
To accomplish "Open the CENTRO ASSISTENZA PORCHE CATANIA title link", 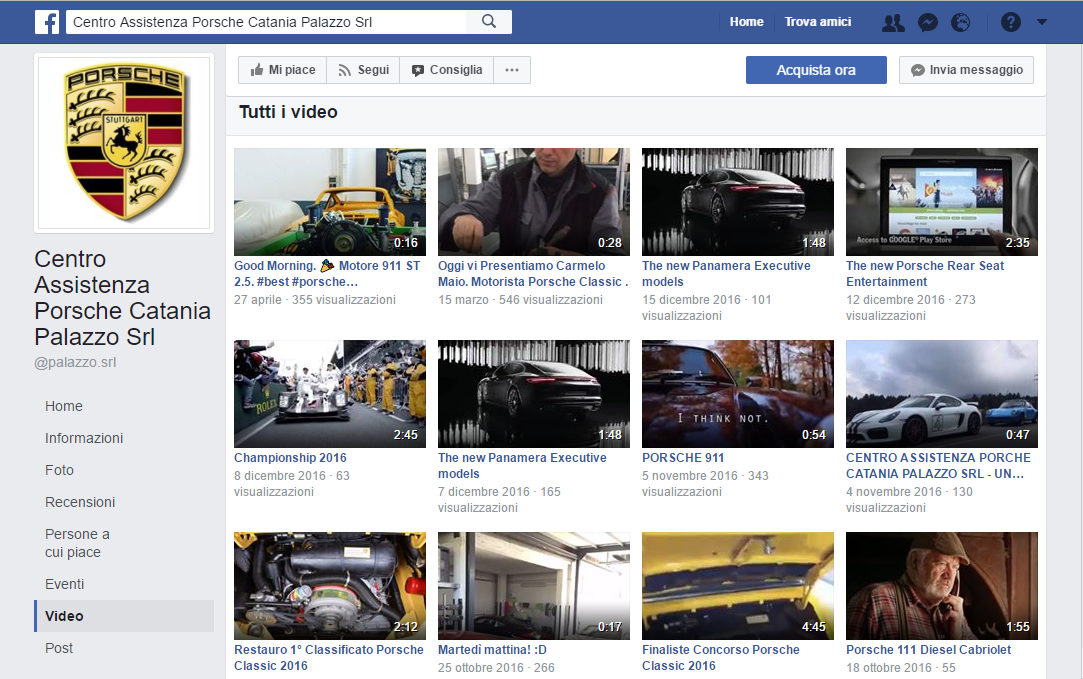I will [938, 466].
